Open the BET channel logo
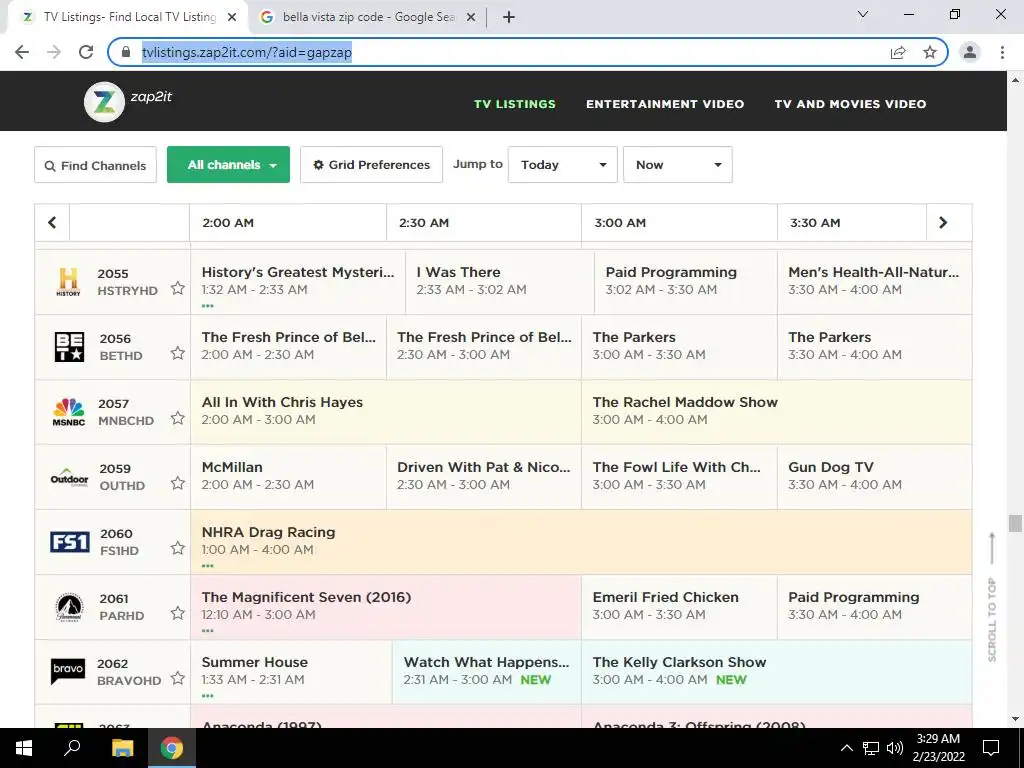1024x768 pixels. pyautogui.click(x=69, y=347)
